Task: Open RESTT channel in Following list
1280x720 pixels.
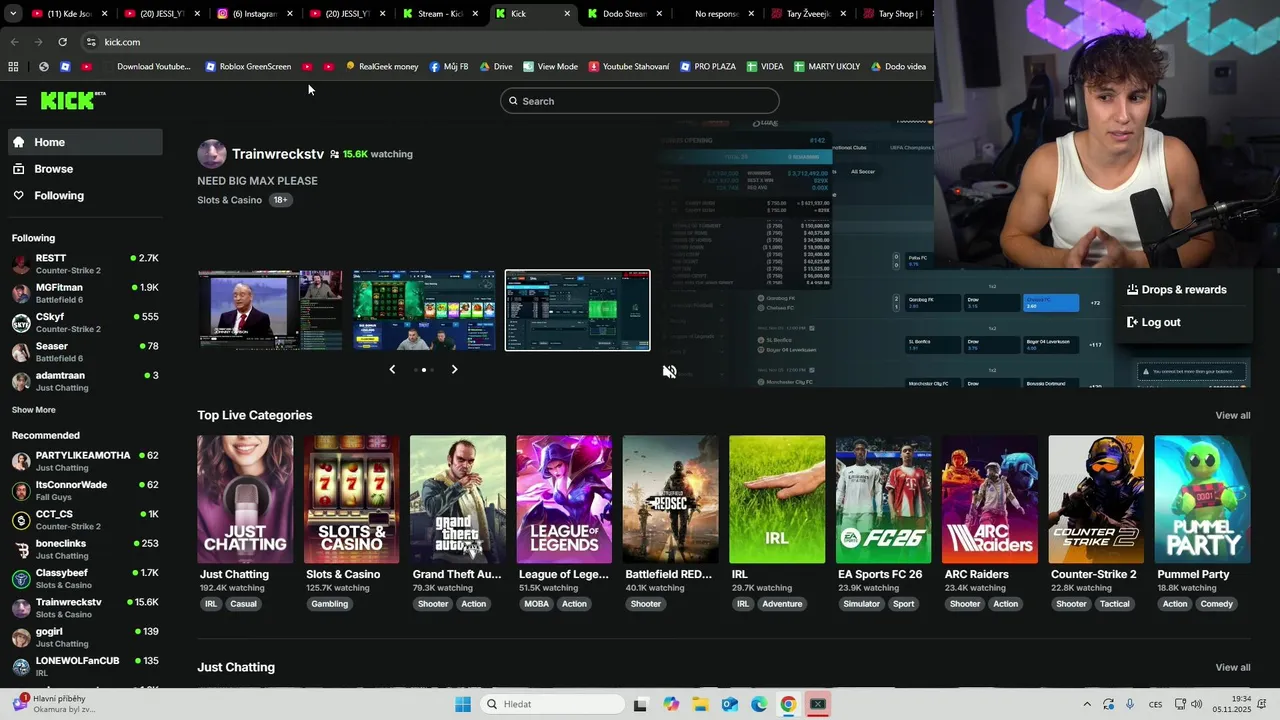Action: [x=85, y=264]
